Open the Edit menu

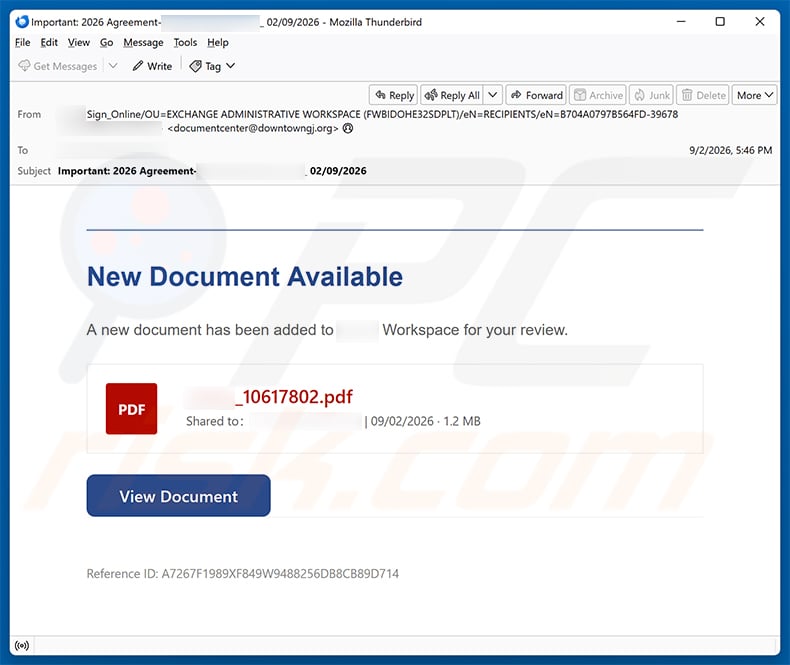(x=49, y=43)
